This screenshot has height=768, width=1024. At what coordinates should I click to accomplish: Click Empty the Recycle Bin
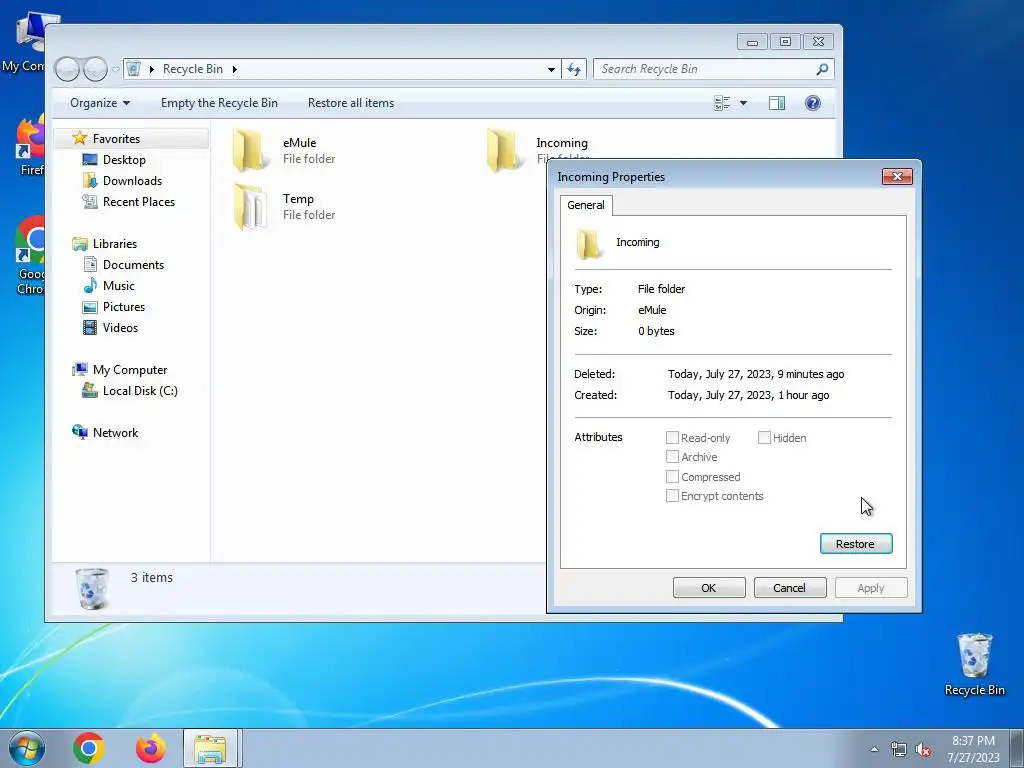click(219, 103)
